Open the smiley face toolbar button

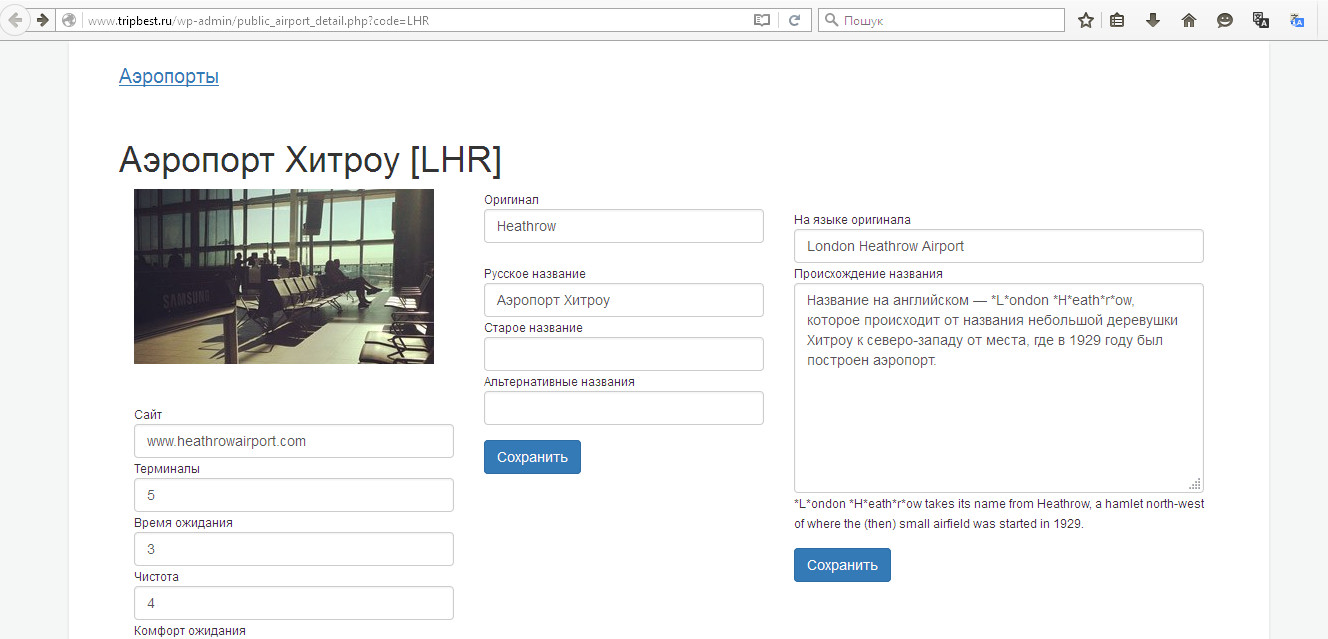(x=1225, y=20)
